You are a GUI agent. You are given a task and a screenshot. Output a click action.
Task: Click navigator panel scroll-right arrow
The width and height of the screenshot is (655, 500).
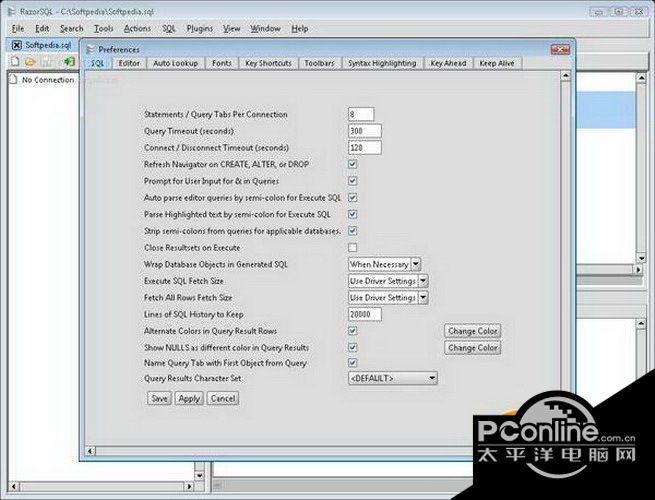point(189,487)
